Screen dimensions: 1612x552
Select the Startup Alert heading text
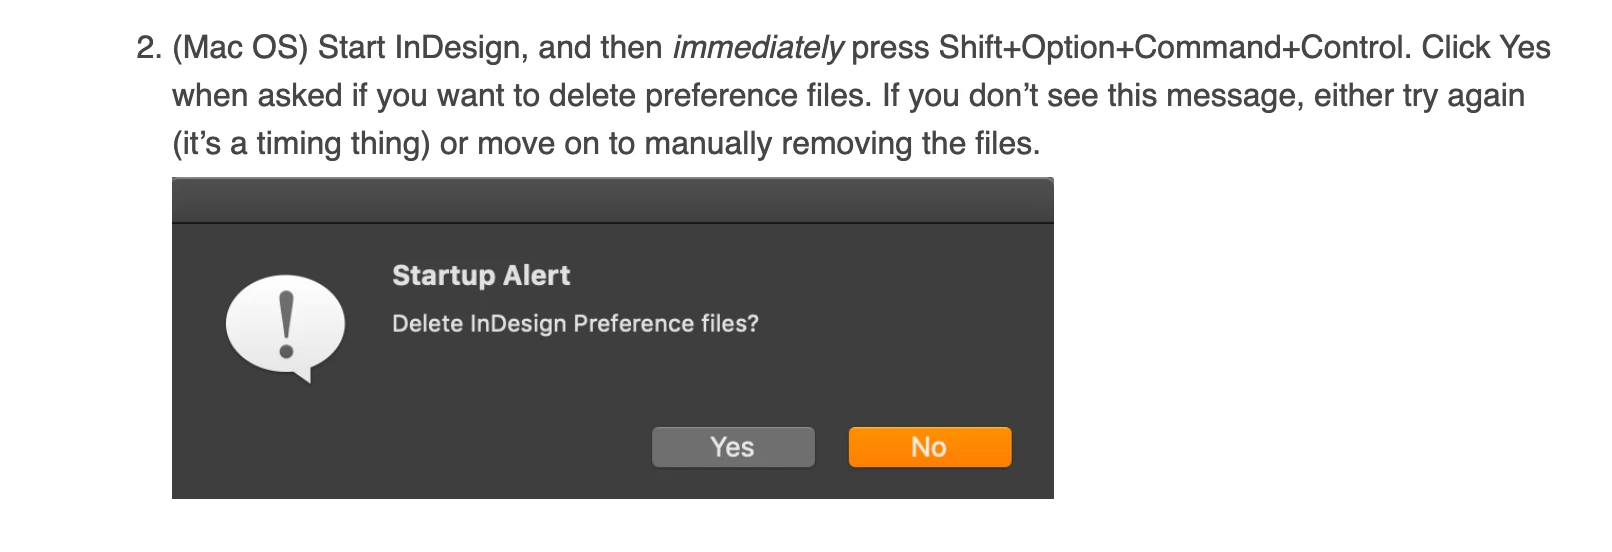pos(481,276)
